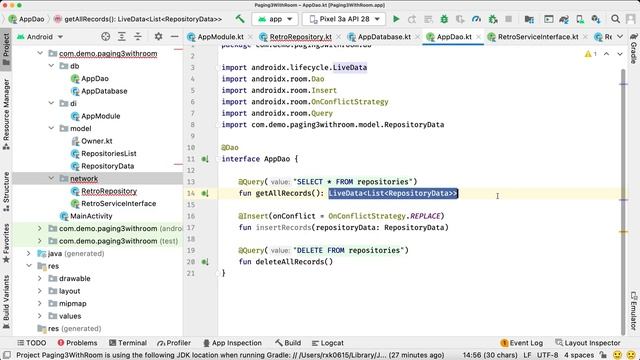Collapse the com.demo.paging3withroom package
Image resolution: width=640 pixels, height=360 pixels.
pos(40,53)
